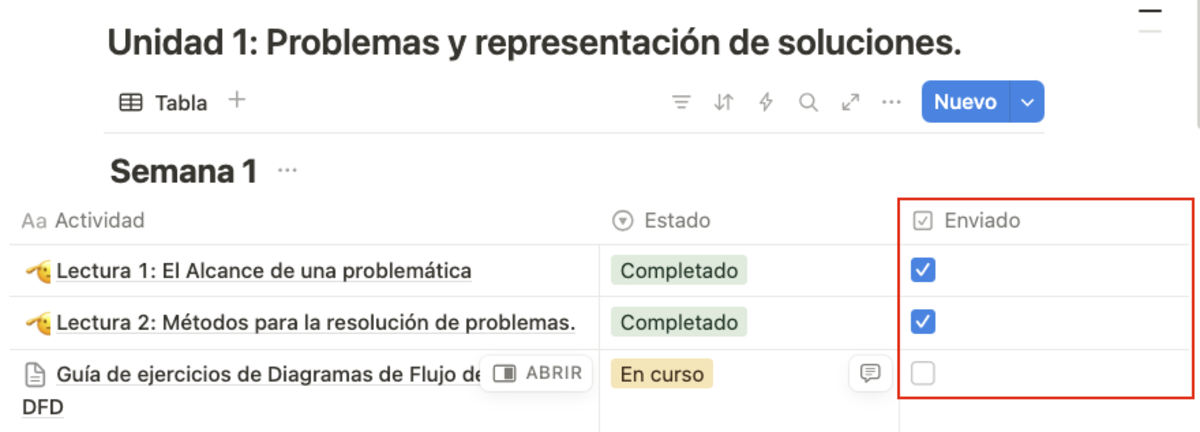Viewport: 1200px width, 432px height.
Task: Open database in full page icon
Action: 850,102
